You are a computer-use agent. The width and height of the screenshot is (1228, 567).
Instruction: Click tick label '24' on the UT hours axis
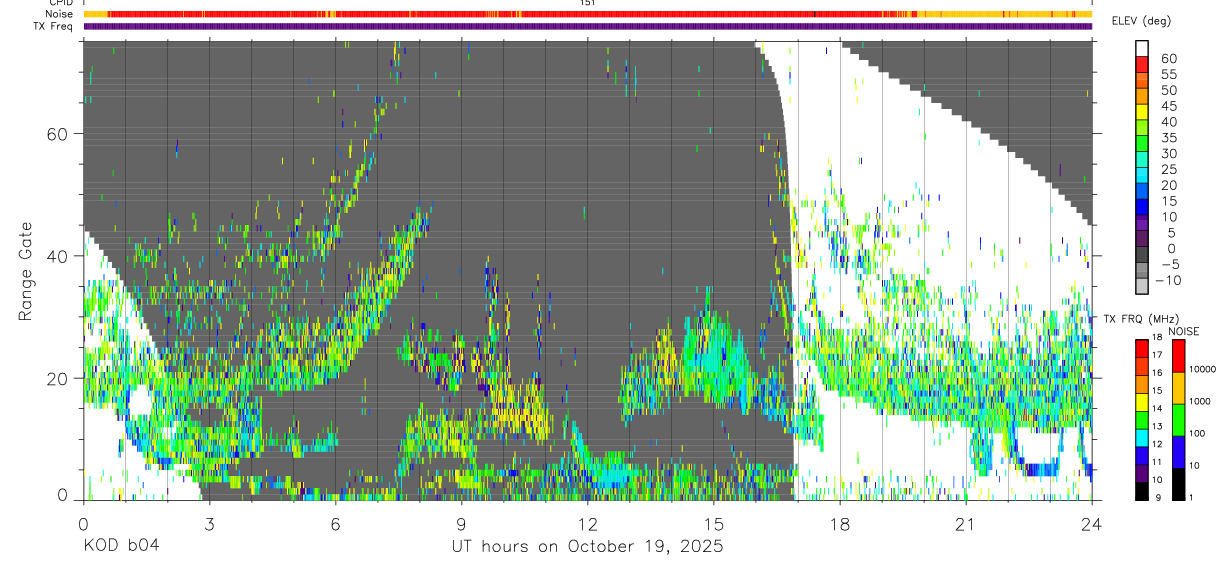point(1092,523)
